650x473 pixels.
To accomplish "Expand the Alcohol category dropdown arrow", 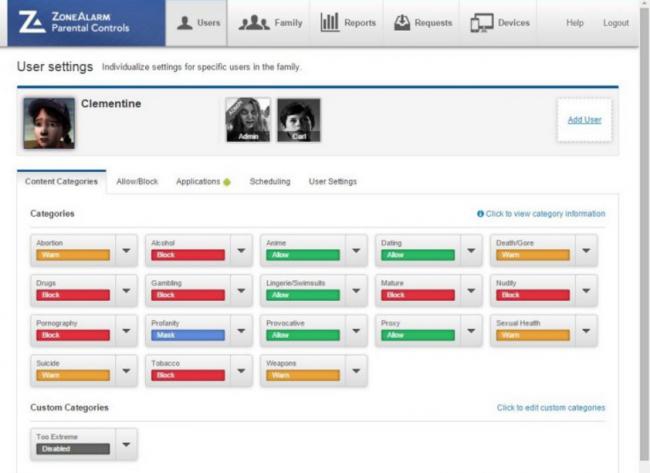I will coord(241,250).
